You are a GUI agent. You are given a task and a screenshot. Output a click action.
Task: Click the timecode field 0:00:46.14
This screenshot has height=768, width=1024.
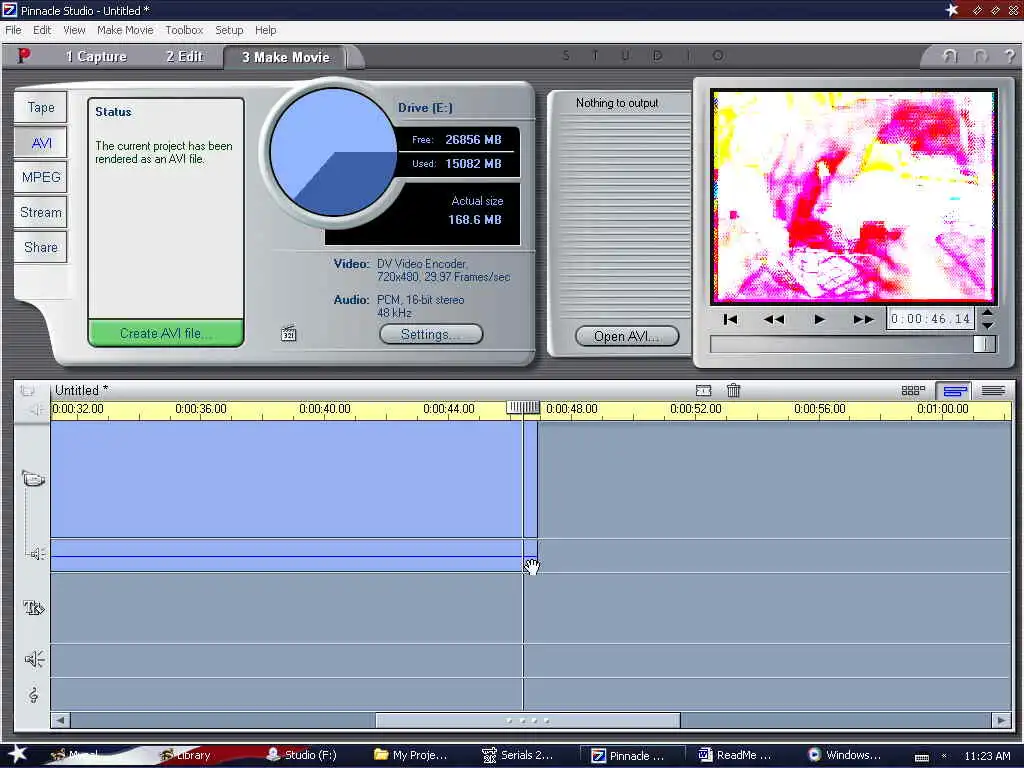coord(930,319)
